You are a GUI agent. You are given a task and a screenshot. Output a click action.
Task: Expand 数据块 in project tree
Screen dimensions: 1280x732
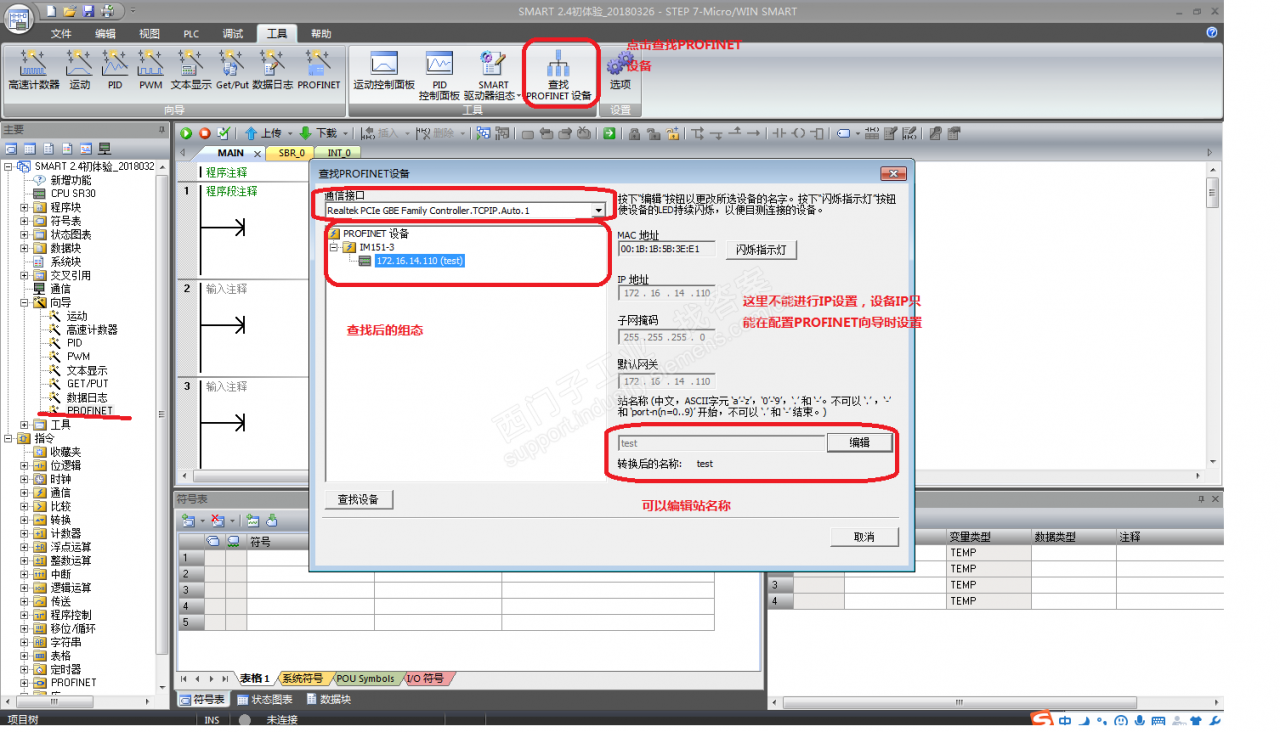[25, 248]
